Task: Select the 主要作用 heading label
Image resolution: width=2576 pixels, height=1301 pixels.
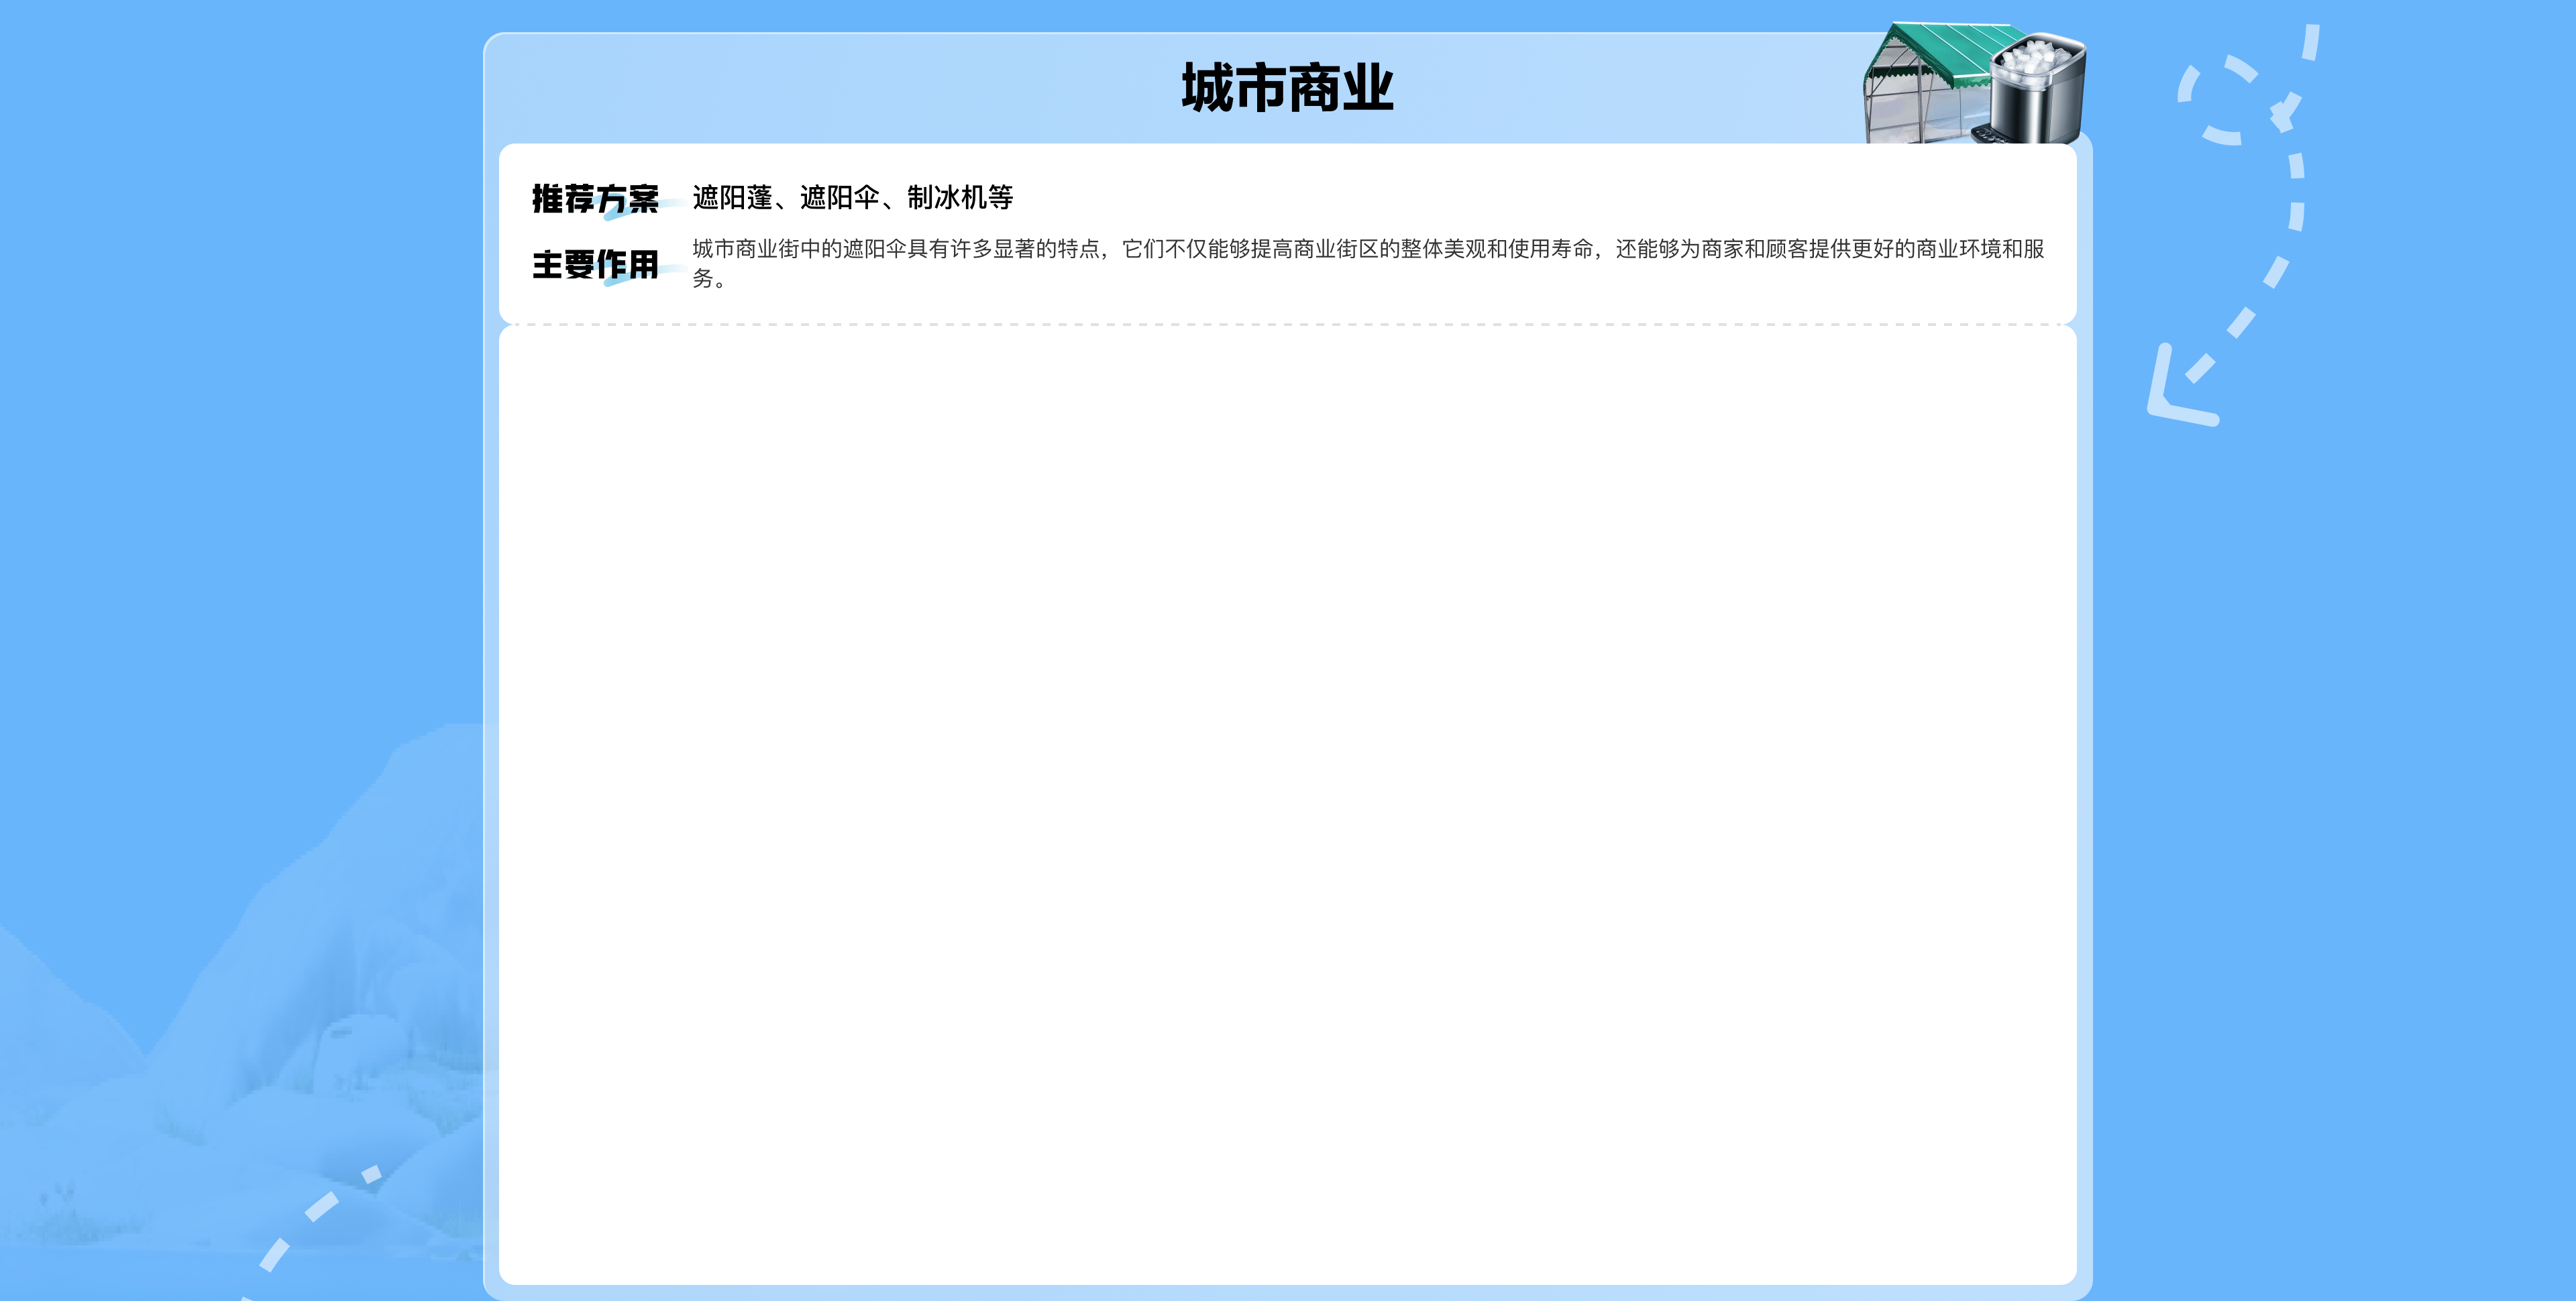Action: (595, 265)
